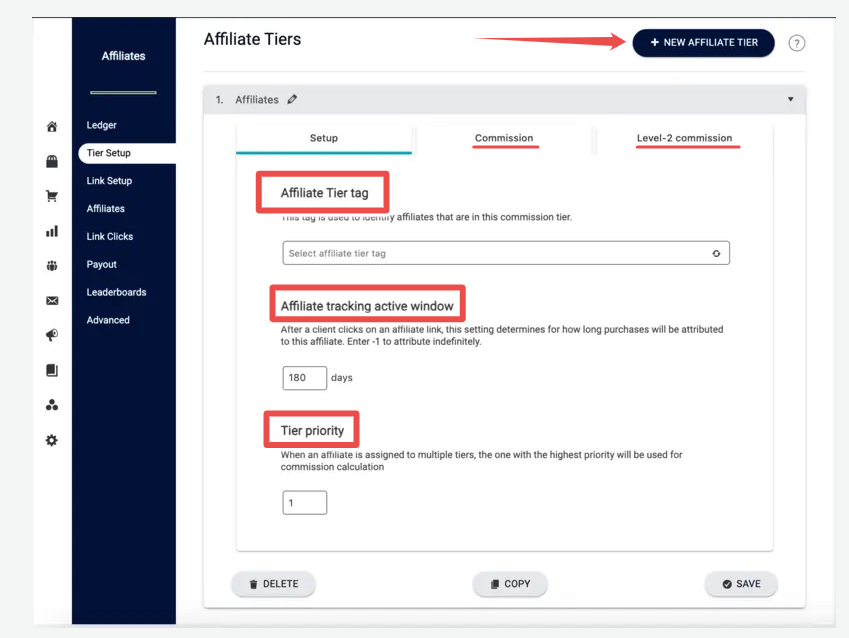Open Leaderboards in sidebar menu
849x638 pixels.
tap(116, 292)
